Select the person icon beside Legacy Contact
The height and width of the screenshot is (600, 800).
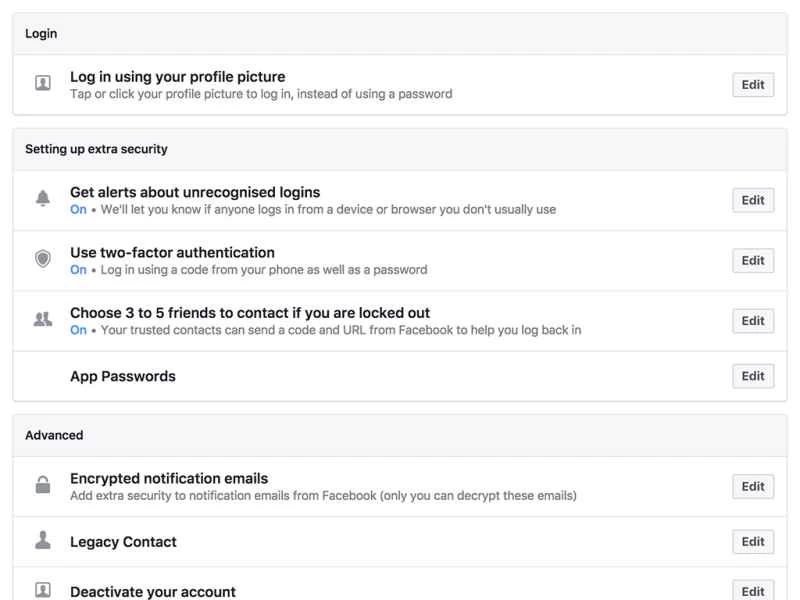[42, 541]
